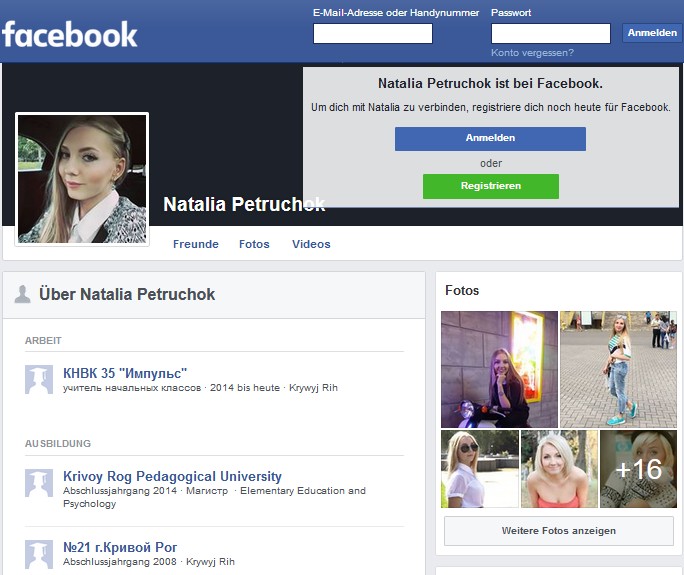This screenshot has height=575, width=684.
Task: Click the text "учитель начальных классов"
Action: 132,388
